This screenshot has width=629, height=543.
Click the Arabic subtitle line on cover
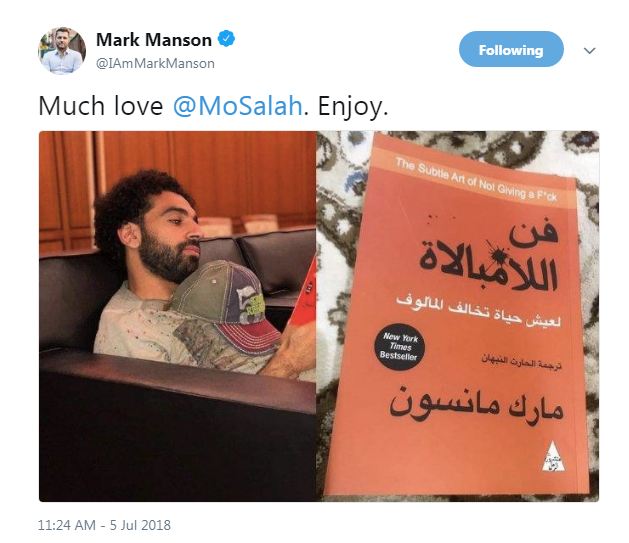coord(478,311)
